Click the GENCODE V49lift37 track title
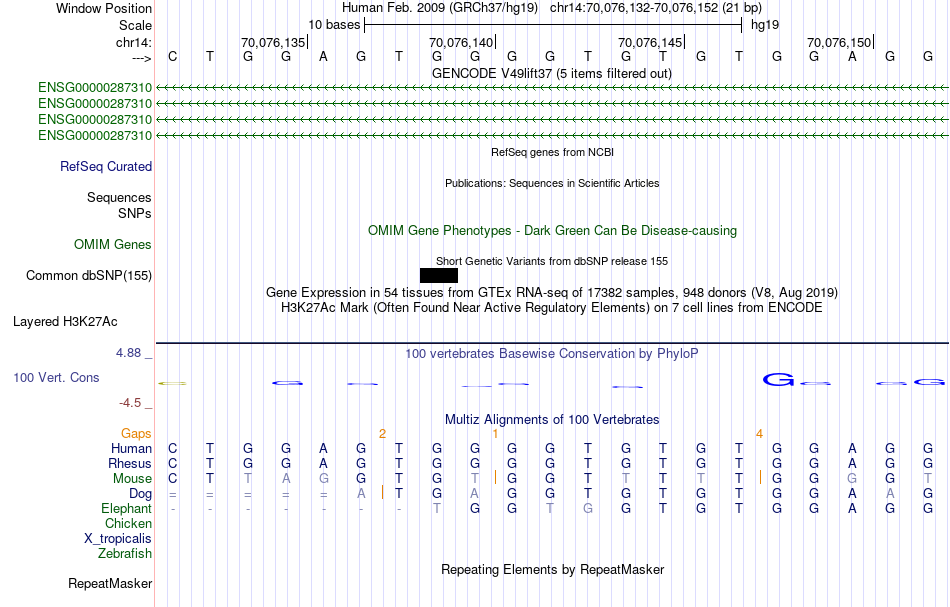950x607 pixels. pyautogui.click(x=552, y=73)
